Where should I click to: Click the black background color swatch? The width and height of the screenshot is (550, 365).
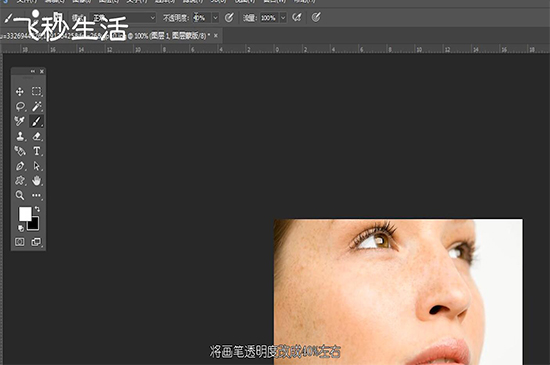coord(34,224)
